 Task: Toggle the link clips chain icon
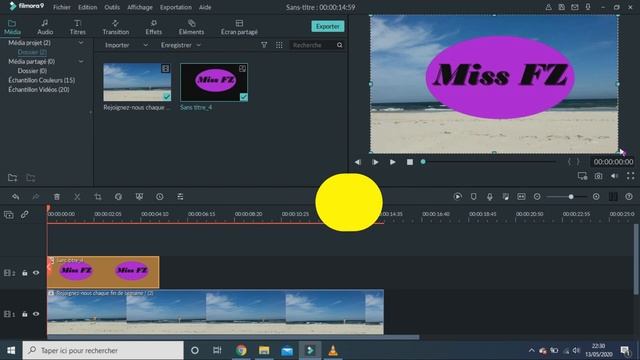24,214
